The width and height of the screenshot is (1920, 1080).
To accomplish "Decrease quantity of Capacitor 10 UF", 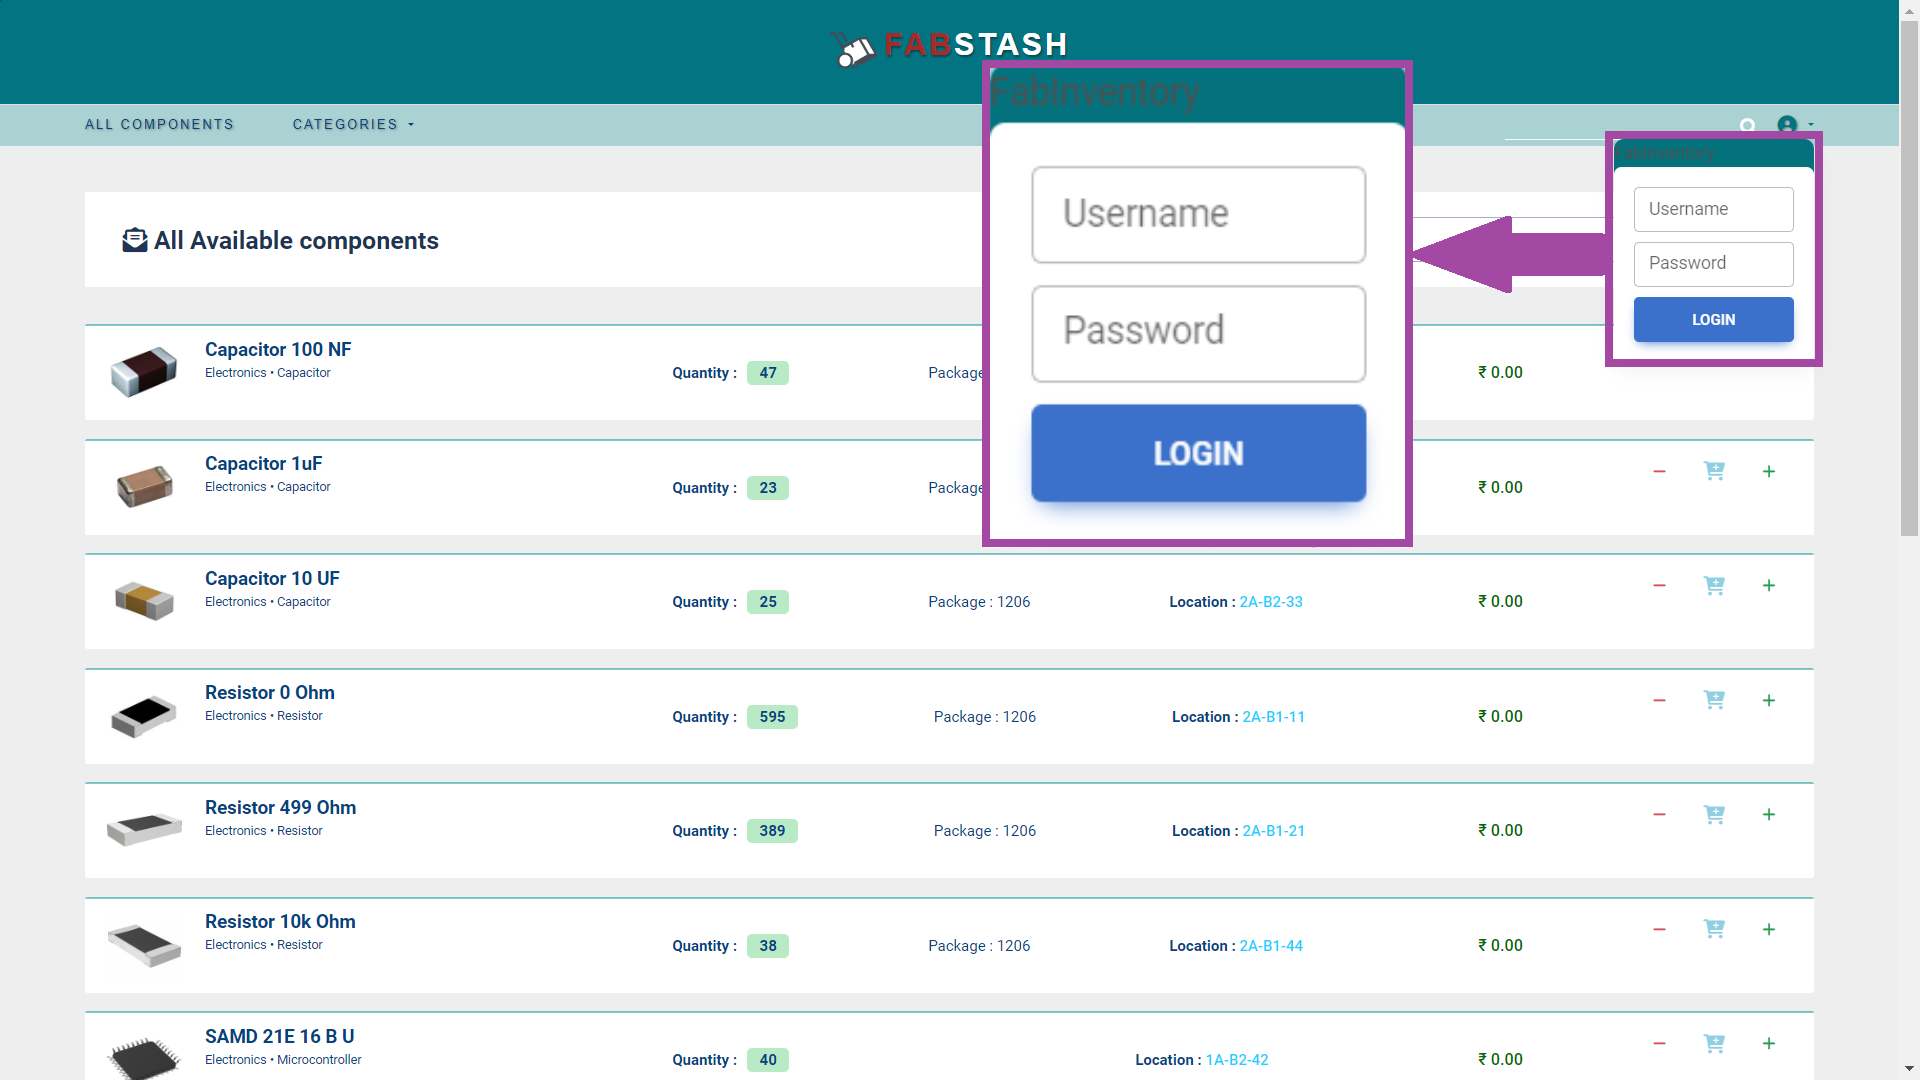I will pyautogui.click(x=1659, y=586).
